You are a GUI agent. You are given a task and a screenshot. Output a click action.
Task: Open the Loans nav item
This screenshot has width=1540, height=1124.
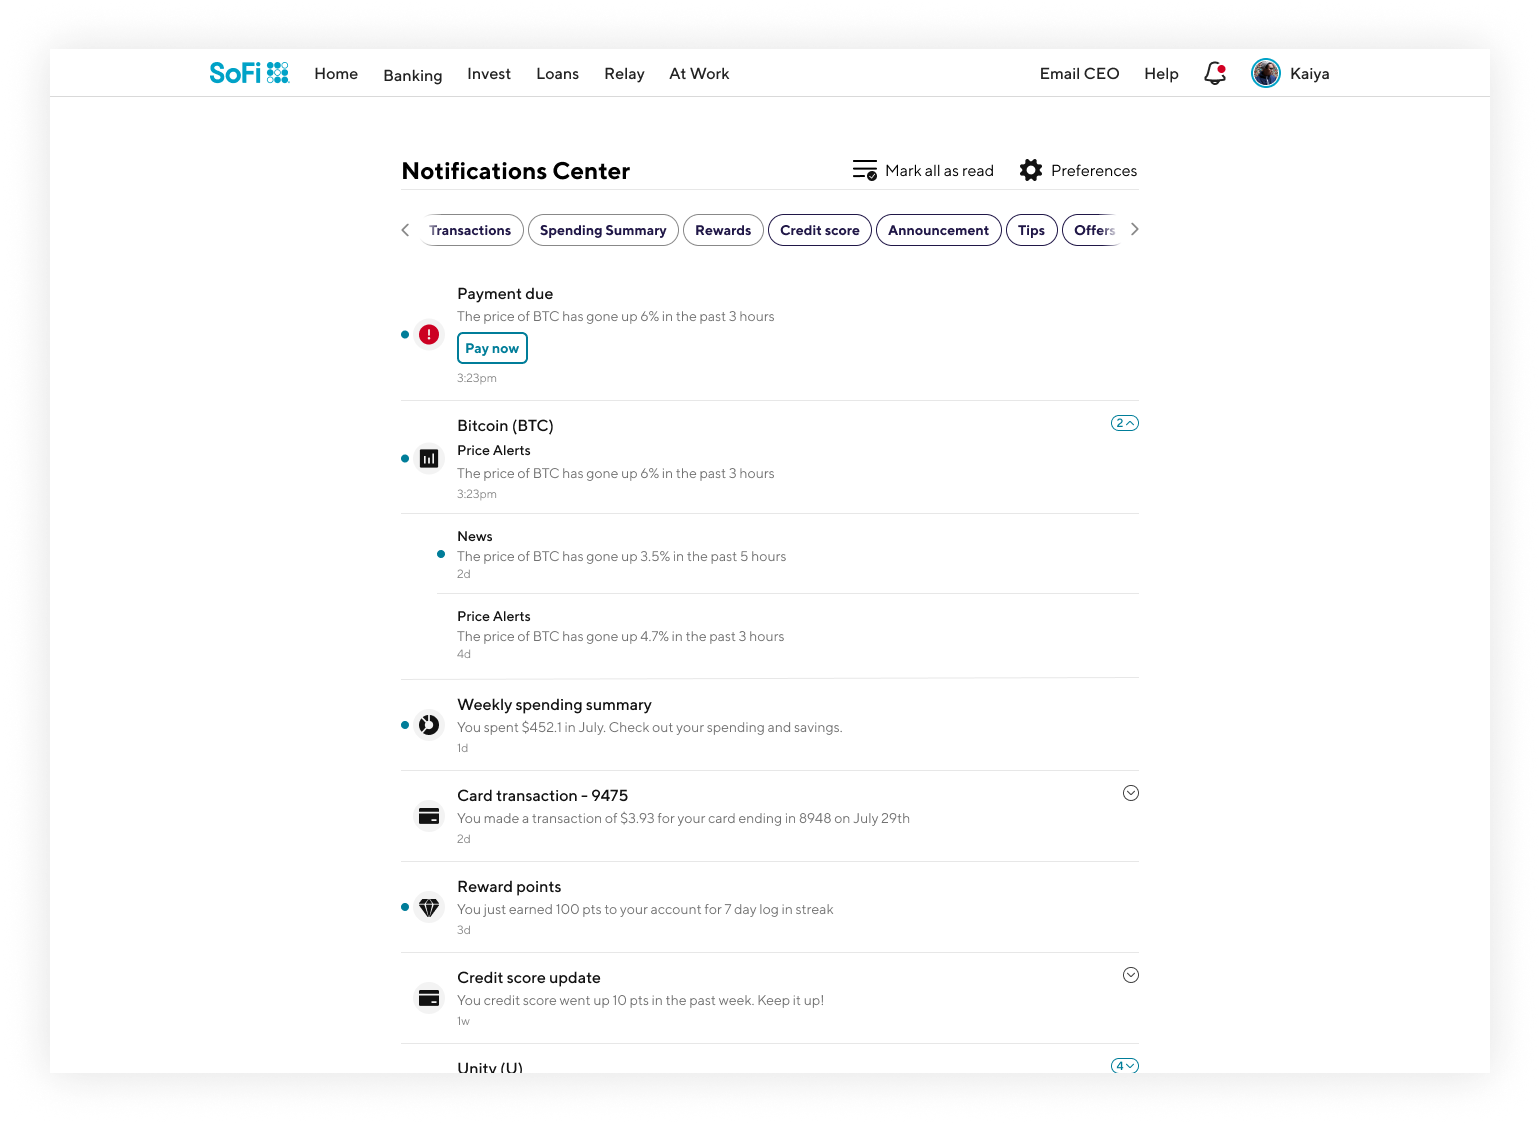point(558,74)
